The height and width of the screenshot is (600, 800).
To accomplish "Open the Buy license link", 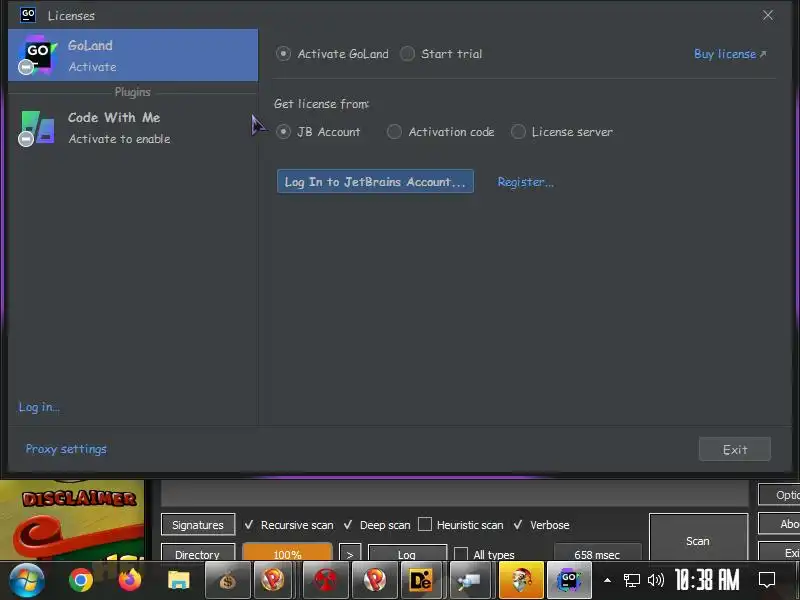I will tap(730, 54).
